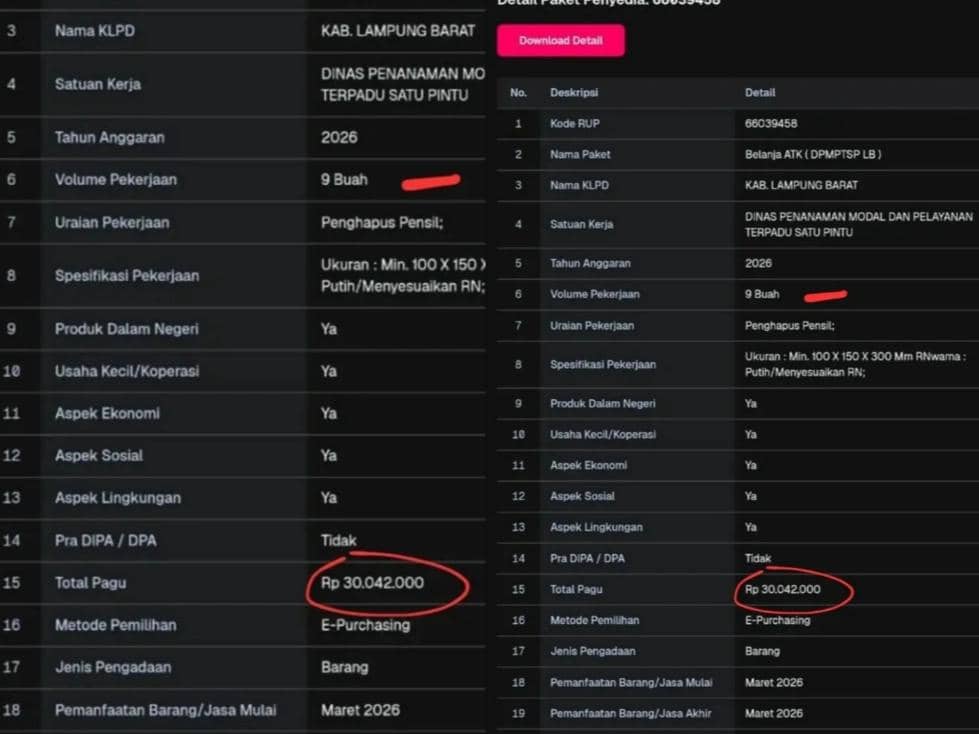Click 'Nama KLPD' label in the small table
Viewport: 979px width, 734px height.
point(579,185)
